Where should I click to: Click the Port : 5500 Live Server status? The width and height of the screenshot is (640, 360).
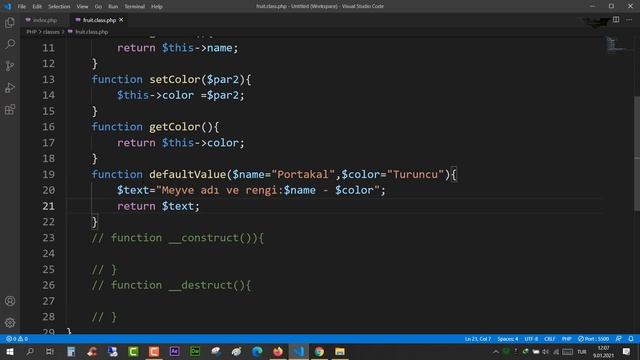593,339
